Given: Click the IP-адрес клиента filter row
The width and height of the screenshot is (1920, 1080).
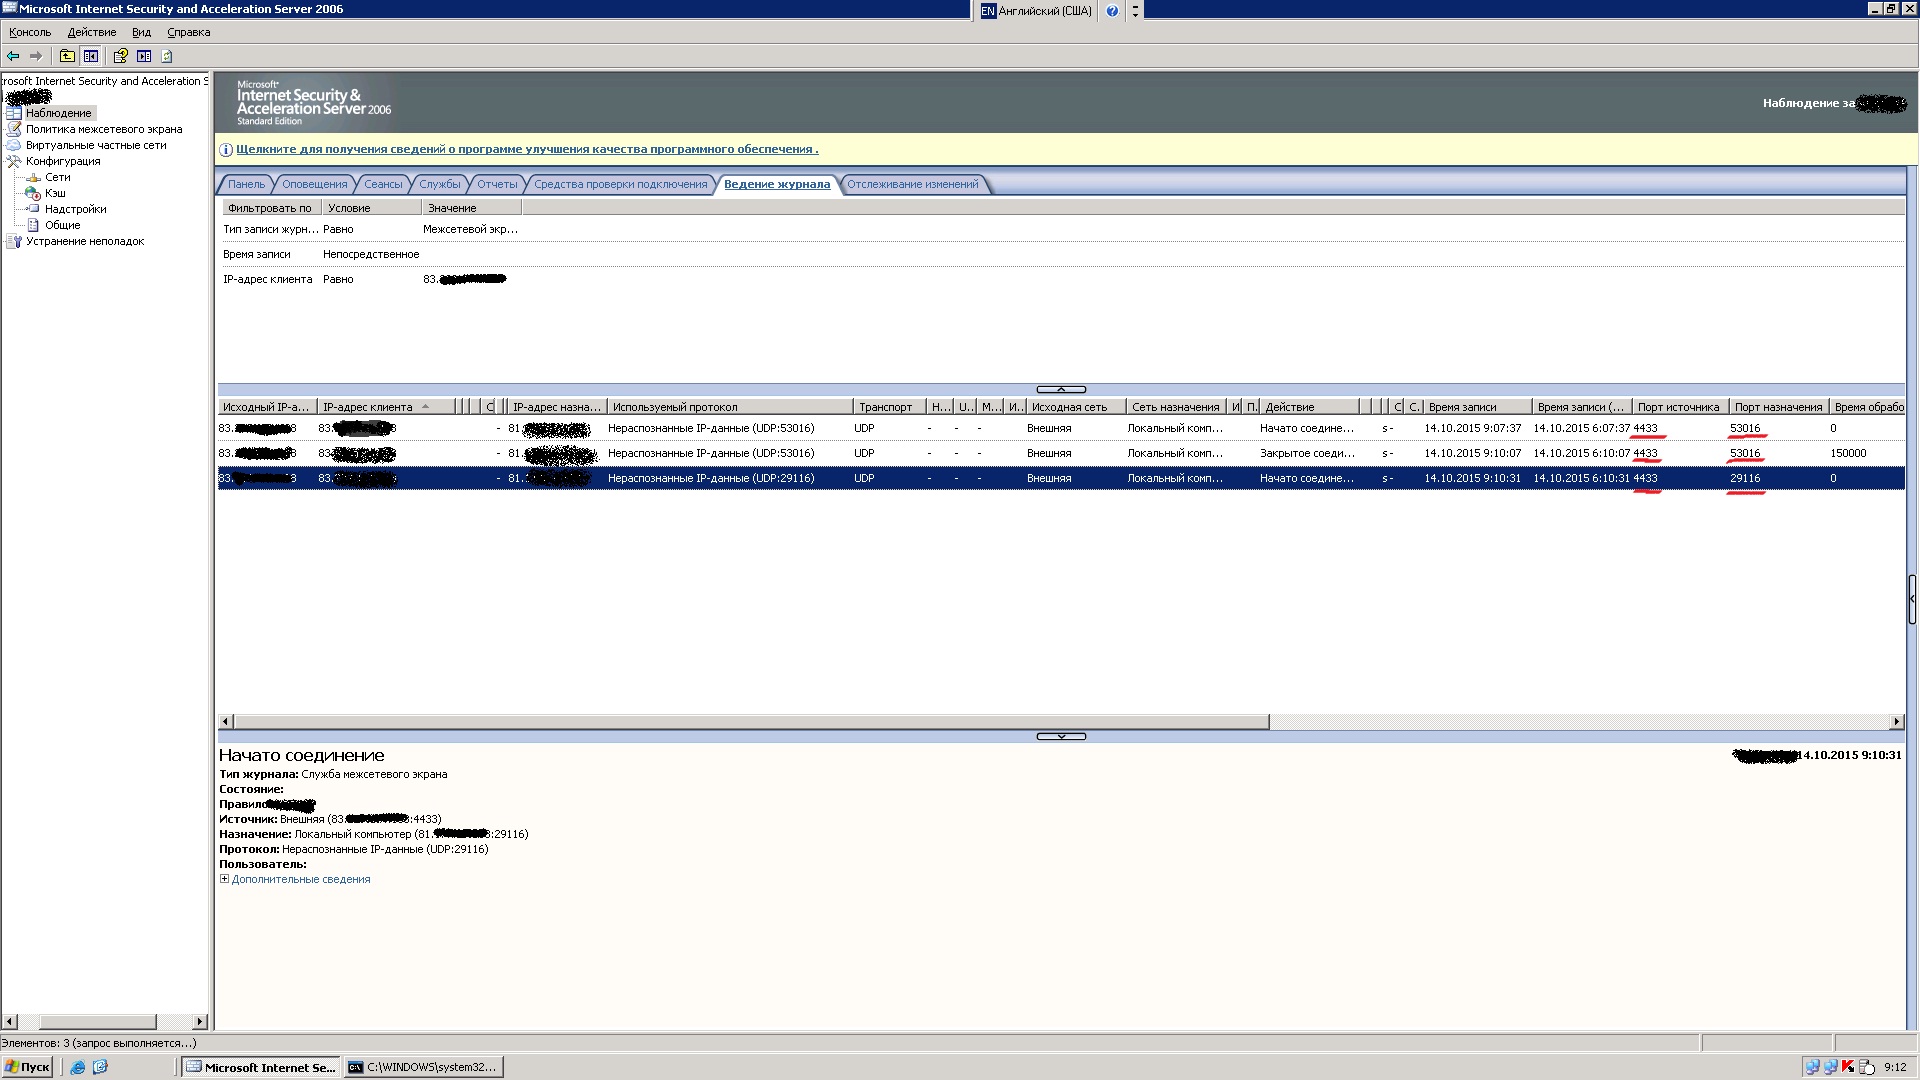Looking at the screenshot, I should tap(1061, 279).
